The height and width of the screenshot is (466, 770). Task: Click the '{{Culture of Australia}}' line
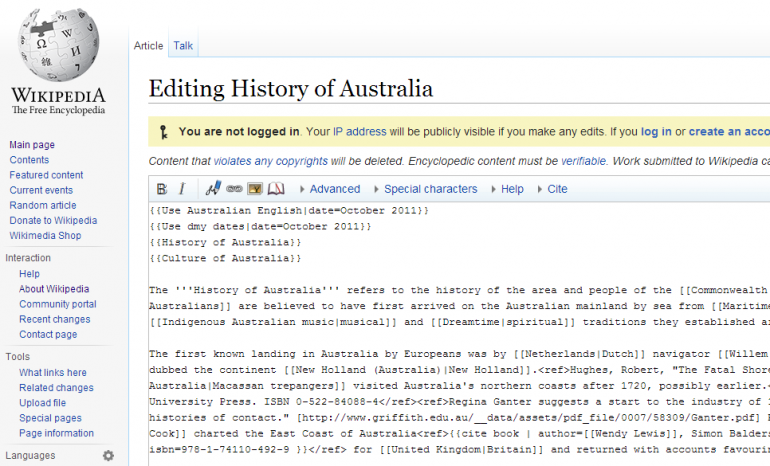pyautogui.click(x=225, y=258)
